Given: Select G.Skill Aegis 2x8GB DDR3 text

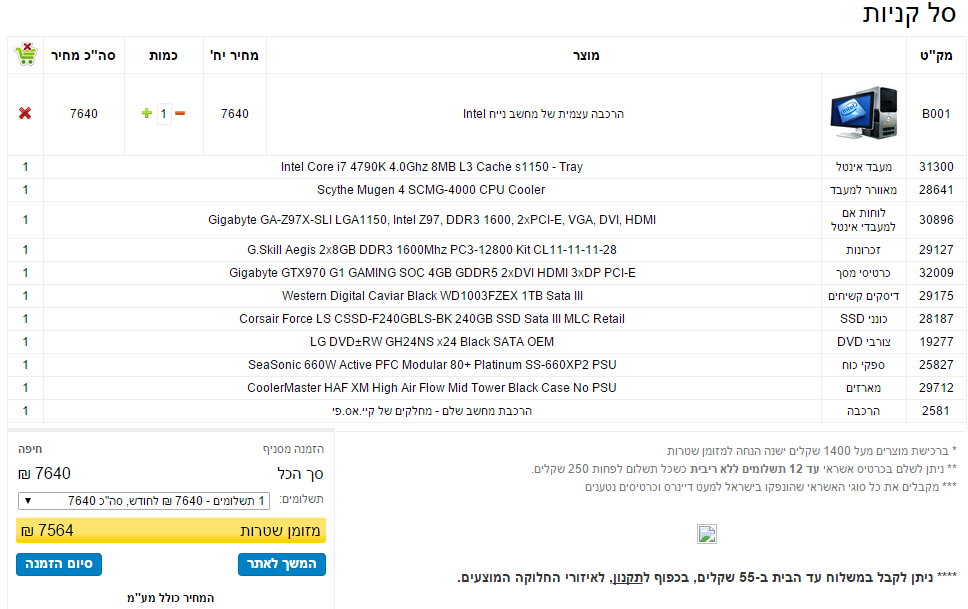Looking at the screenshot, I should tap(432, 250).
